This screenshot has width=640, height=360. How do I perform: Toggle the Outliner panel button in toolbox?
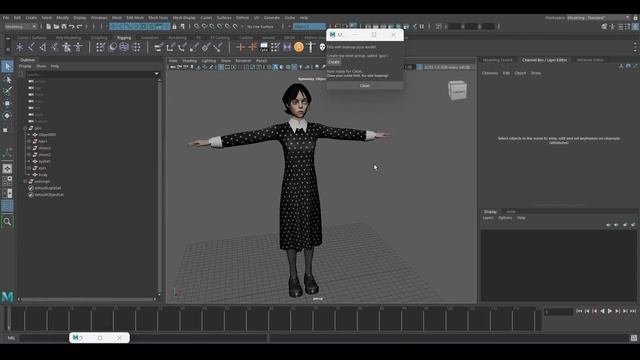click(x=7, y=206)
